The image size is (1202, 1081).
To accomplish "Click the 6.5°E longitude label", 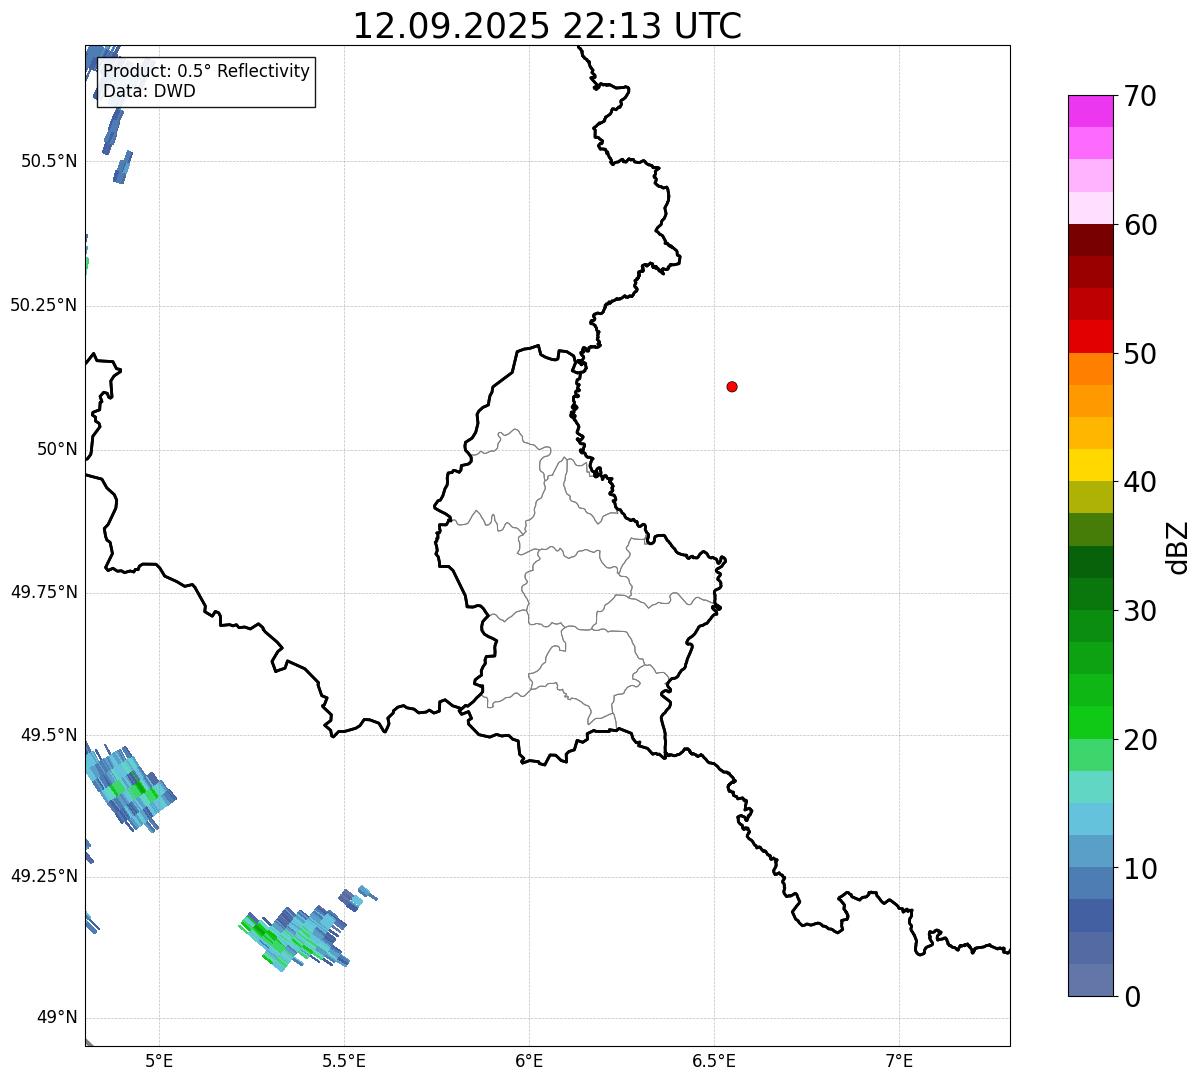I will [x=714, y=1060].
